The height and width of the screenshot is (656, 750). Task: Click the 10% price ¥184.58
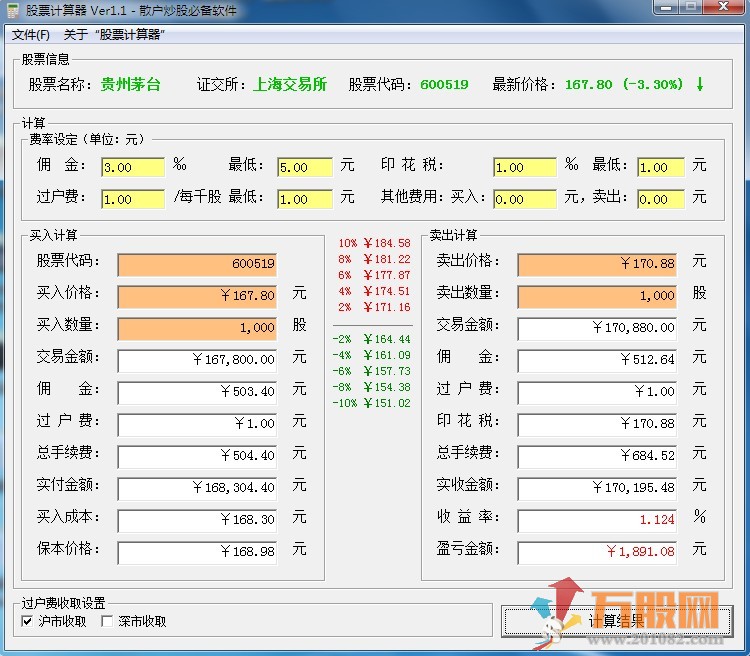386,243
